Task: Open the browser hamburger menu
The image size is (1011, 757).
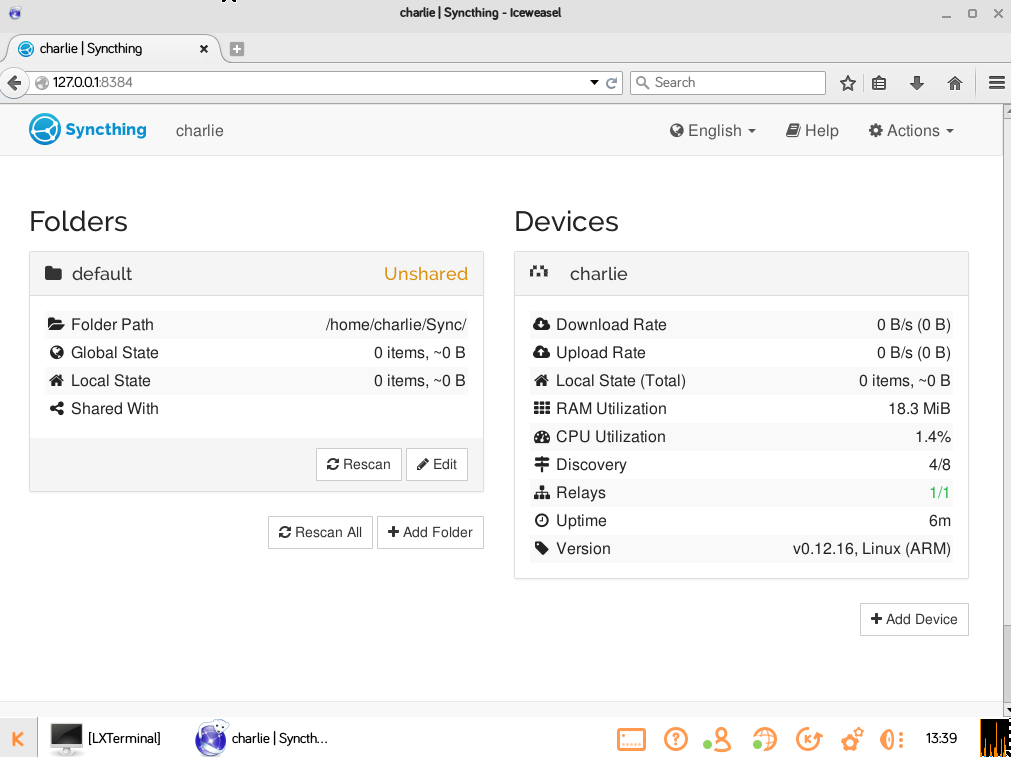Action: point(997,83)
